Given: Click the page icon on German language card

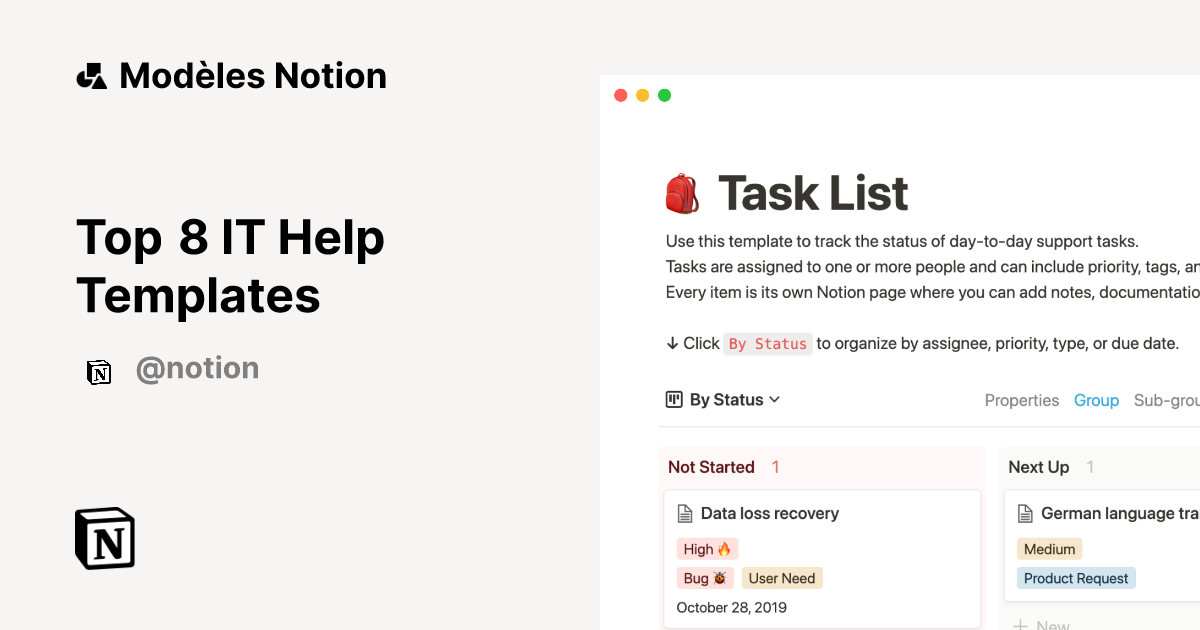Looking at the screenshot, I should tap(1025, 512).
